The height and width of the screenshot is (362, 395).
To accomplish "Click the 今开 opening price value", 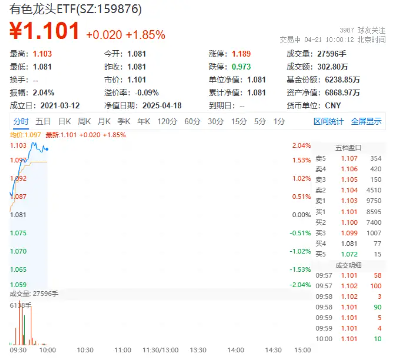I will [137, 54].
